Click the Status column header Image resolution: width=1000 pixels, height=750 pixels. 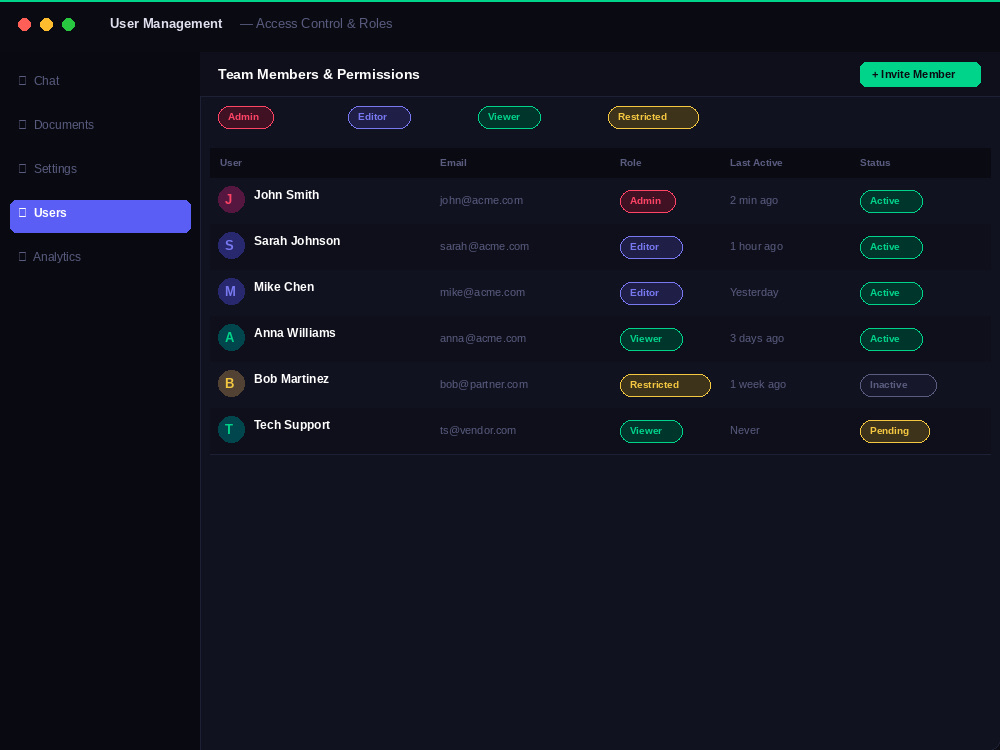pyautogui.click(x=874, y=163)
